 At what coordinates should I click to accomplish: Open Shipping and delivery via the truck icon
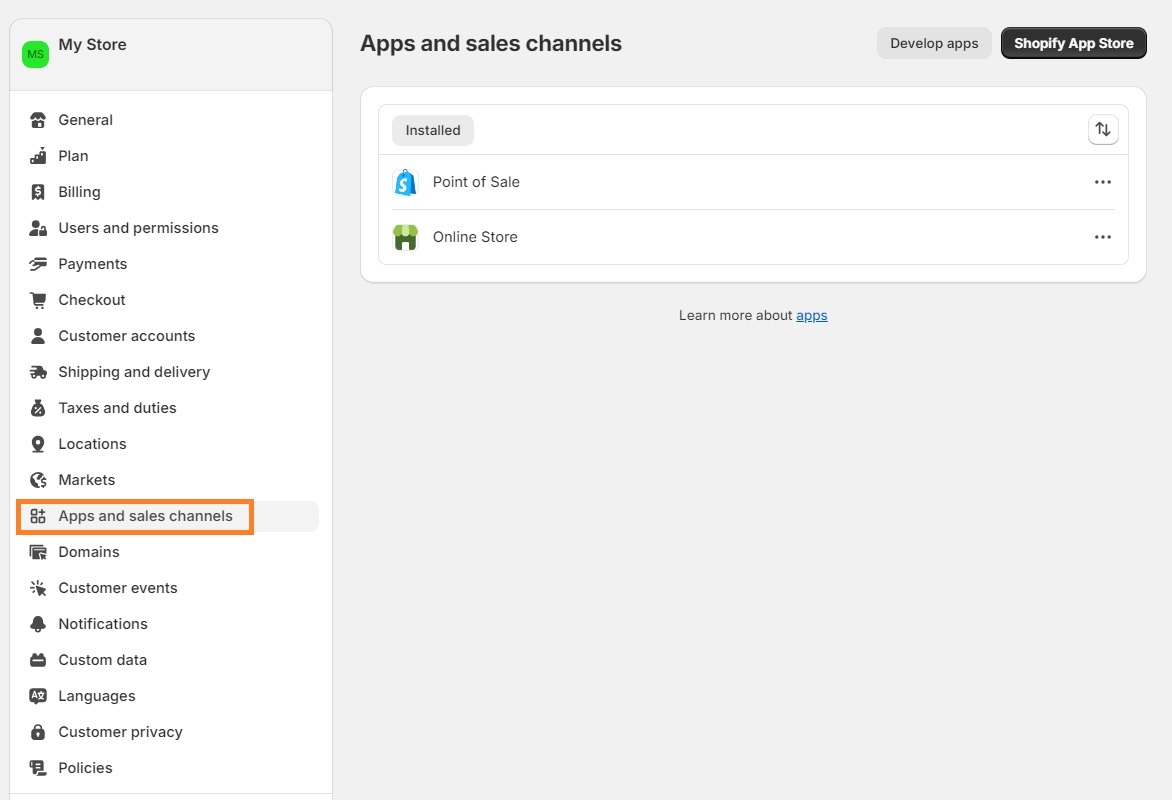[x=38, y=371]
